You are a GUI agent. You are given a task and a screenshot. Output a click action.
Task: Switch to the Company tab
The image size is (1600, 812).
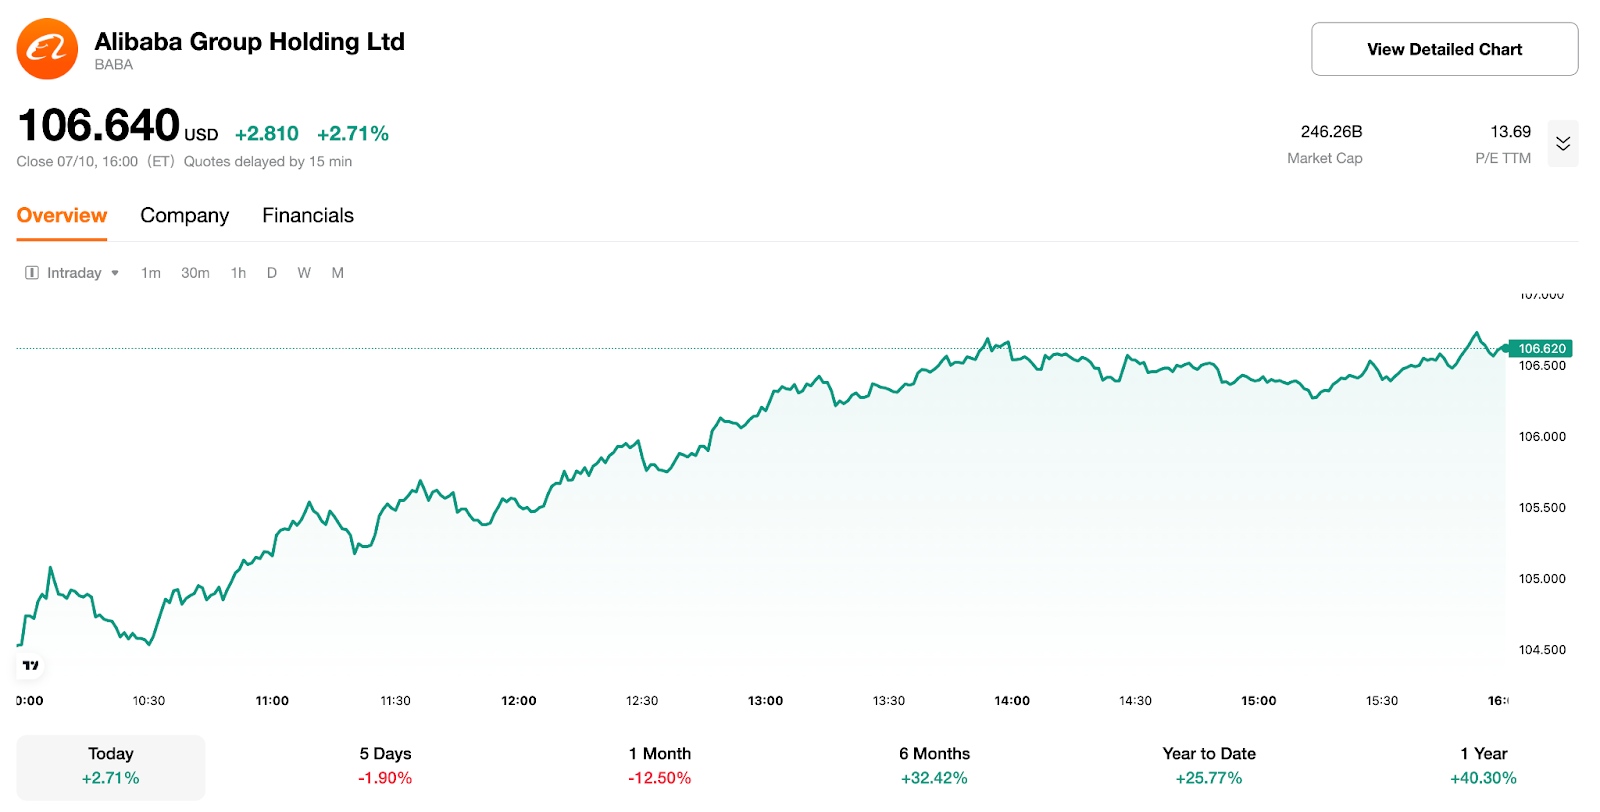184,215
